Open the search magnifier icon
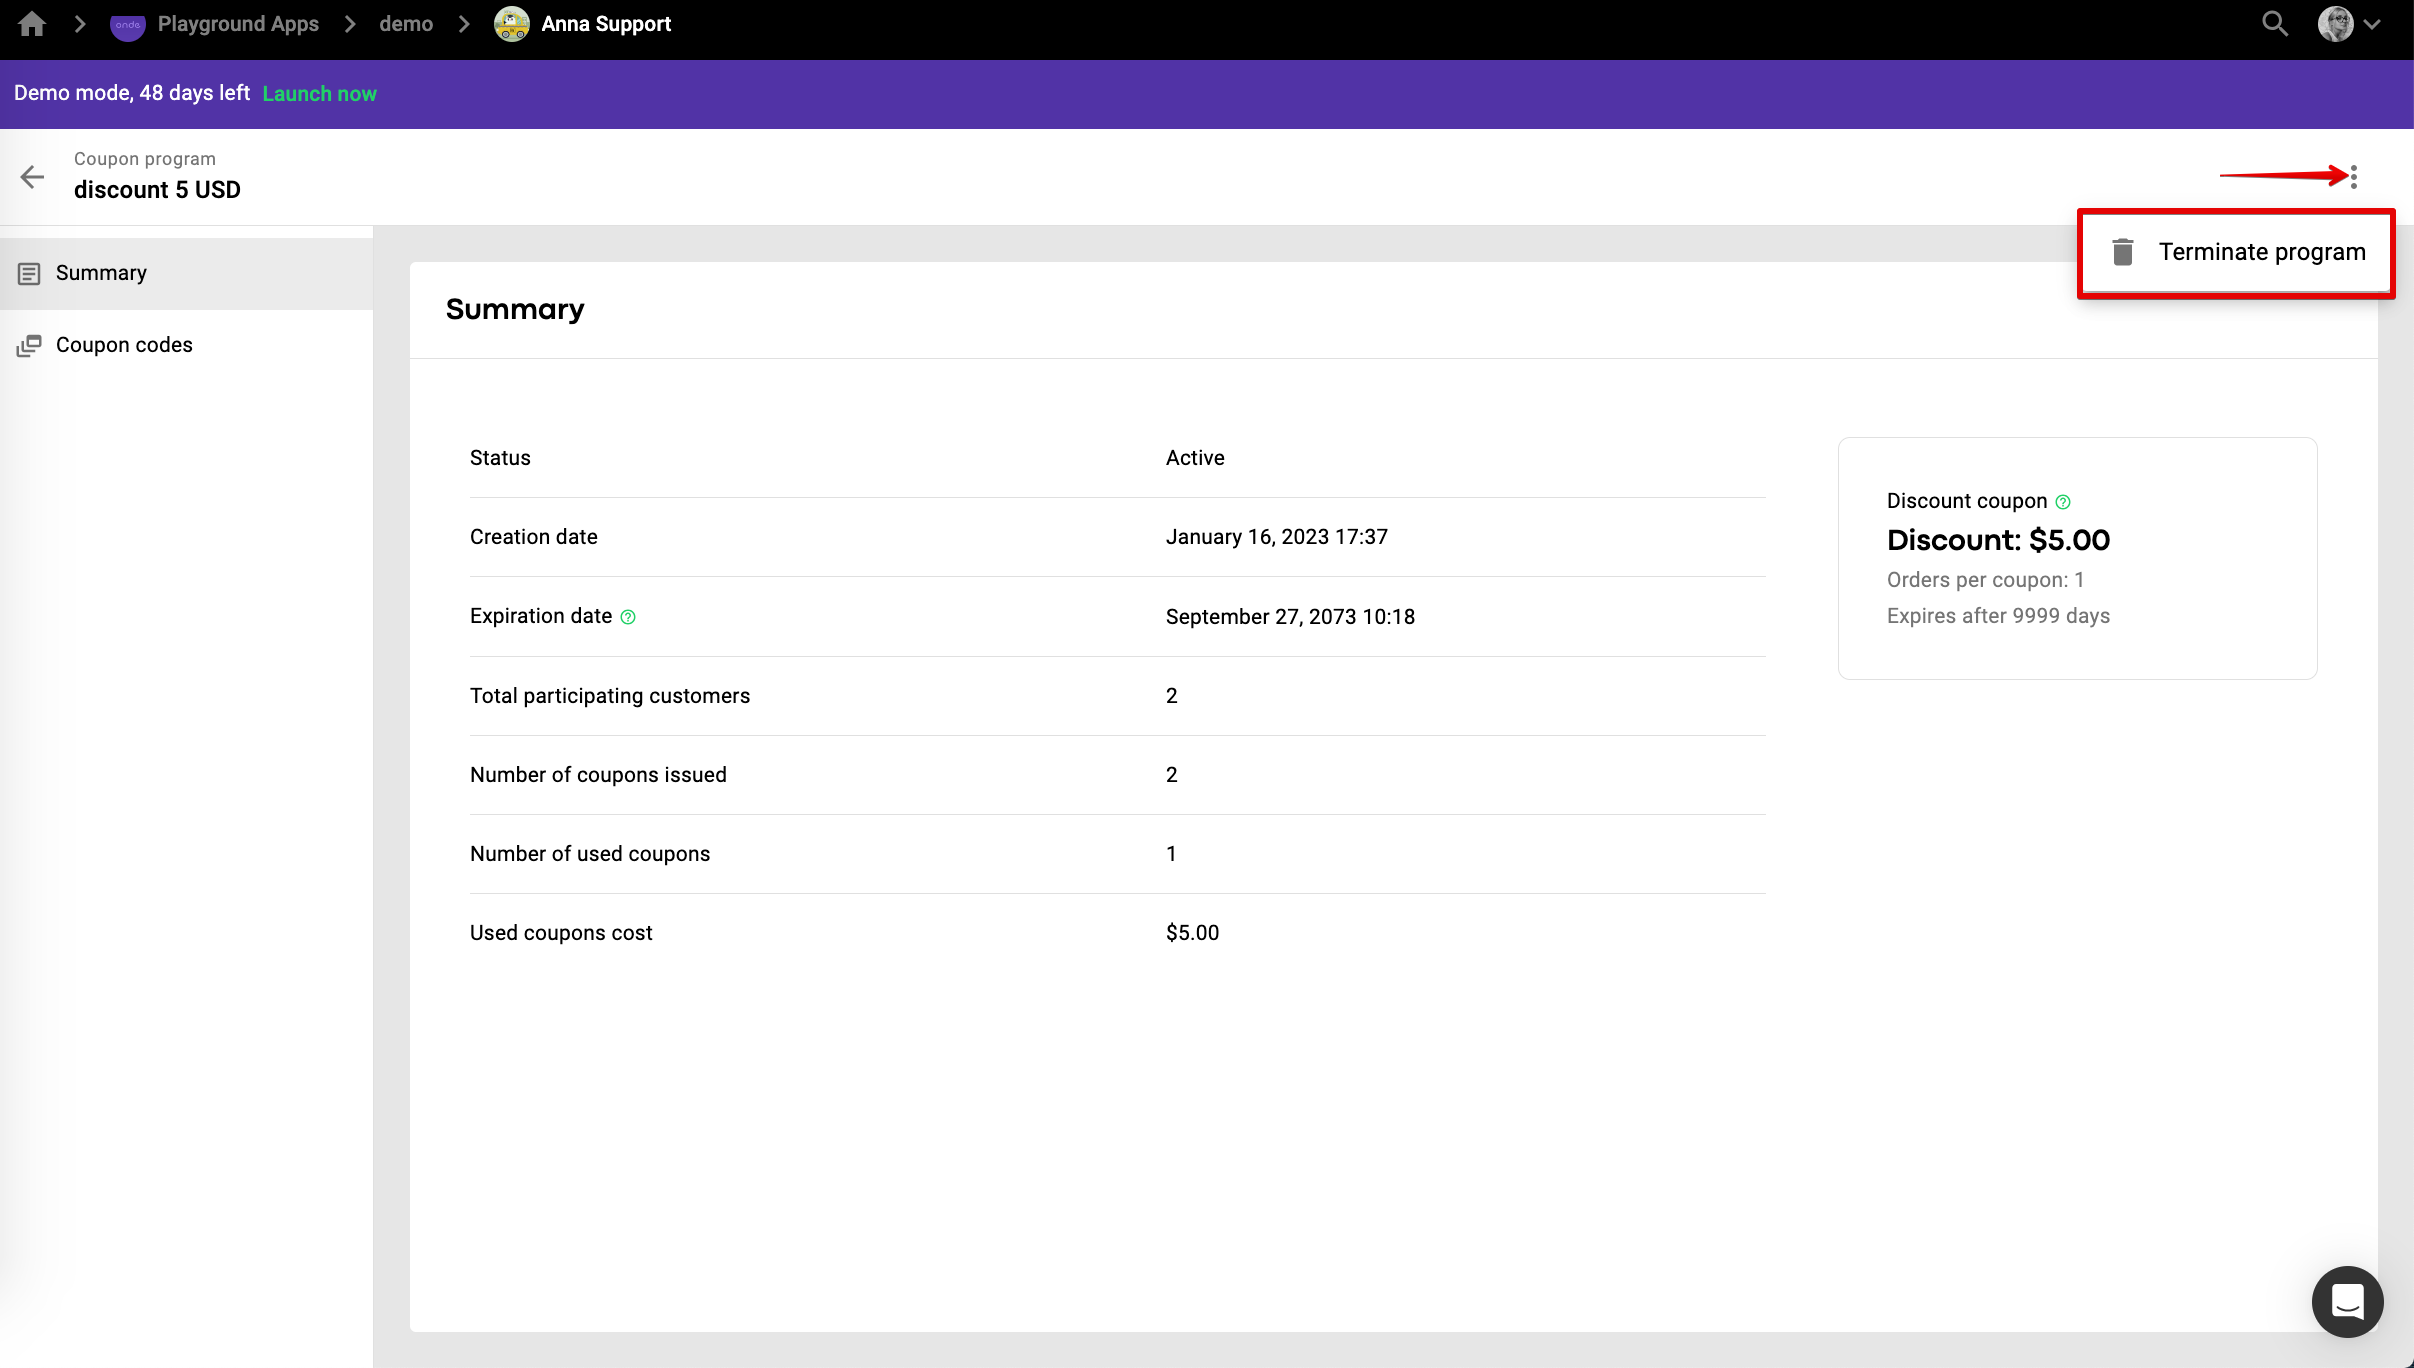Viewport: 2414px width, 1368px height. tap(2275, 24)
